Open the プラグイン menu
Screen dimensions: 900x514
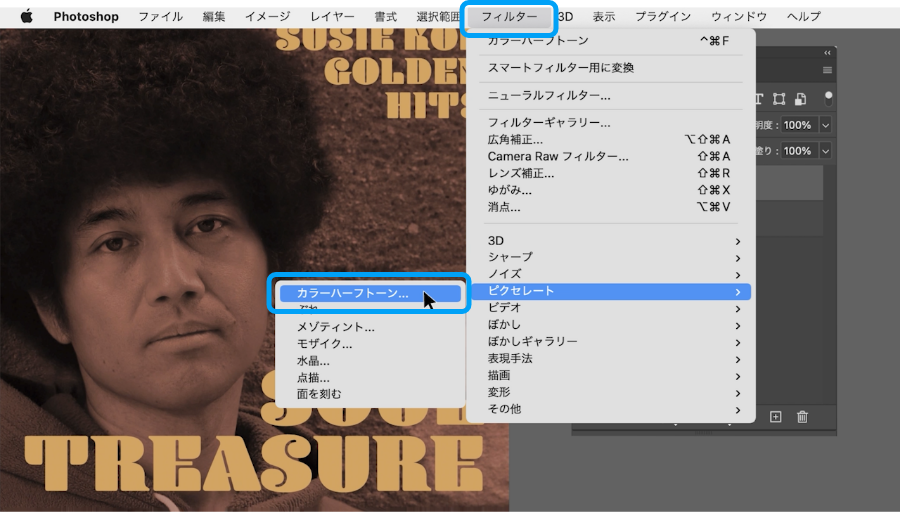pyautogui.click(x=663, y=17)
